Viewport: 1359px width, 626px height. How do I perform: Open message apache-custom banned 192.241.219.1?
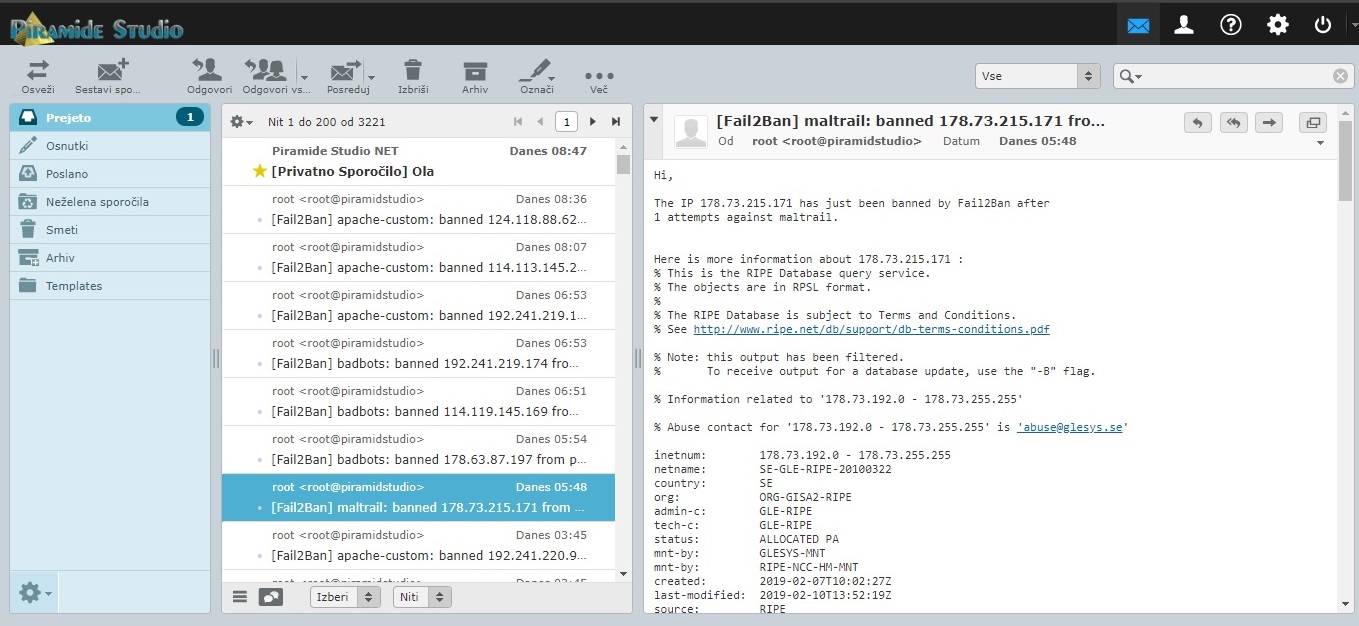pos(418,306)
